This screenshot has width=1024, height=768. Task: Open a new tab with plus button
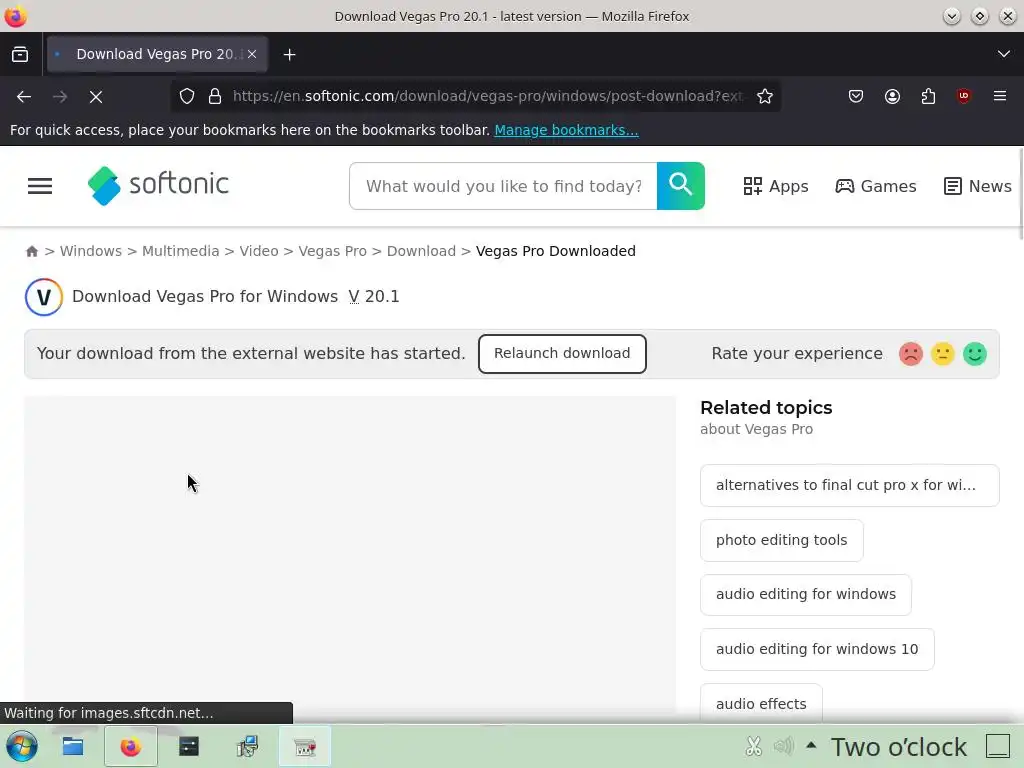point(289,55)
